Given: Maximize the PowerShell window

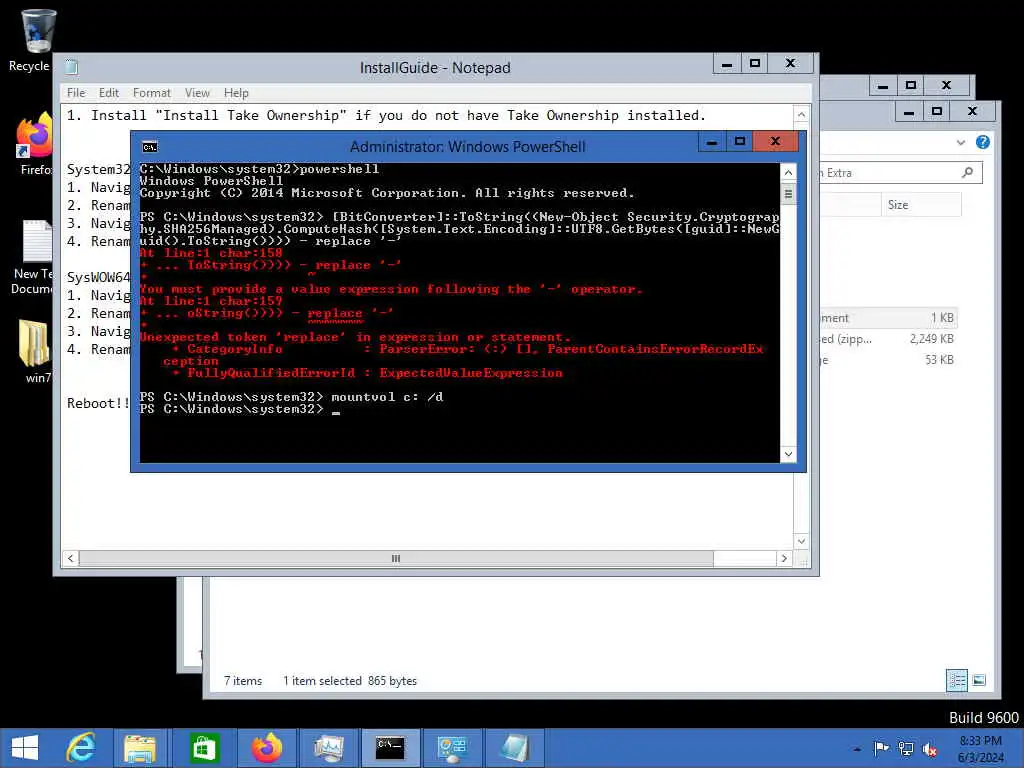Looking at the screenshot, I should click(x=739, y=141).
